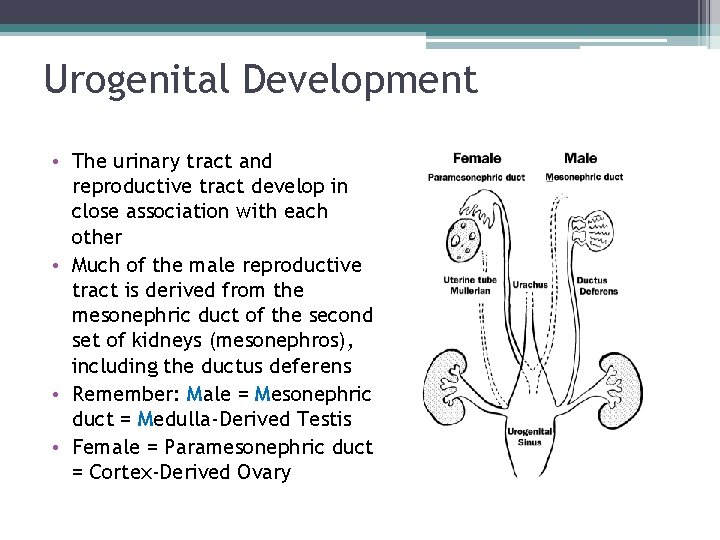Click the kidney drawing below 'Ductus Deferens'
Screen dimensions: 720x540
619,391
